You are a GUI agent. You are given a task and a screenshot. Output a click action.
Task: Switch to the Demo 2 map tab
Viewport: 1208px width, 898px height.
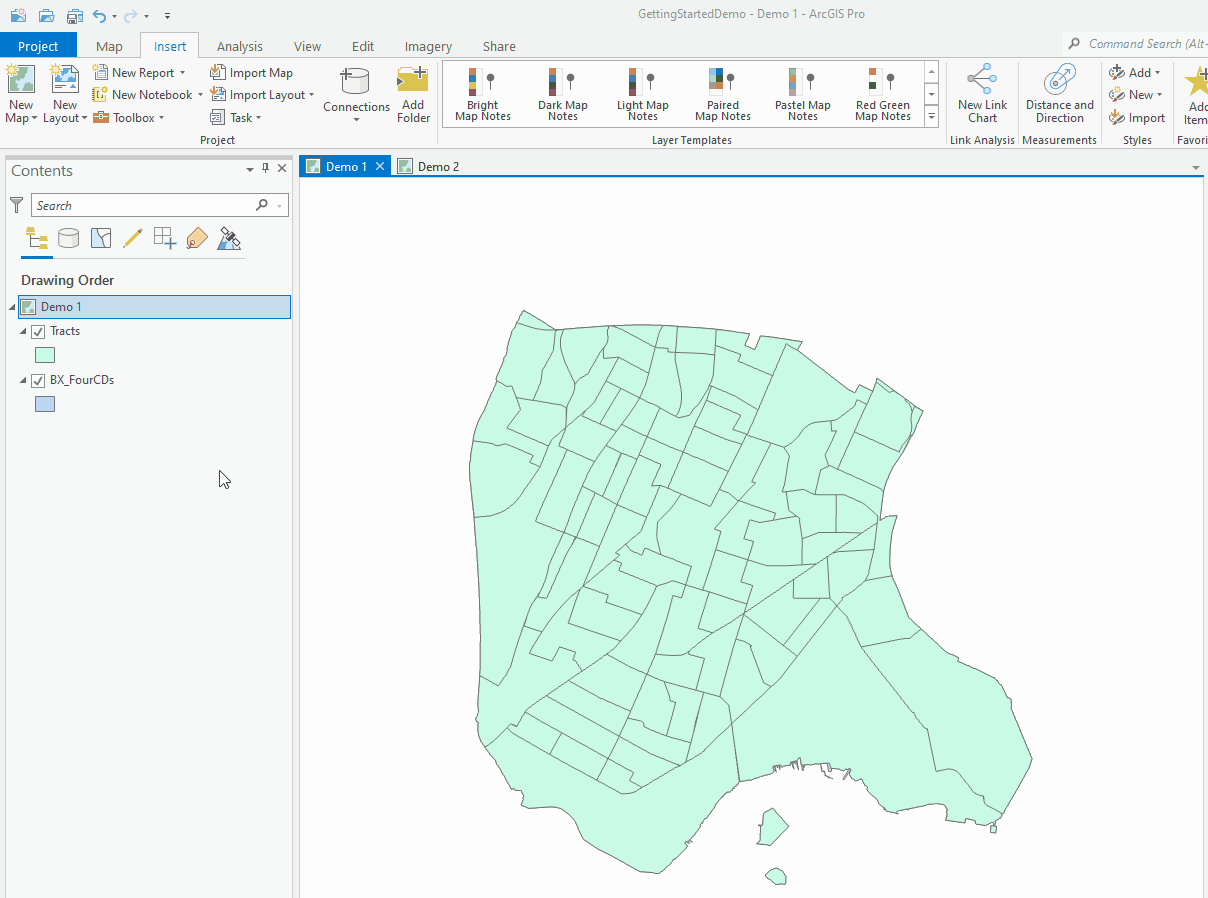point(437,166)
